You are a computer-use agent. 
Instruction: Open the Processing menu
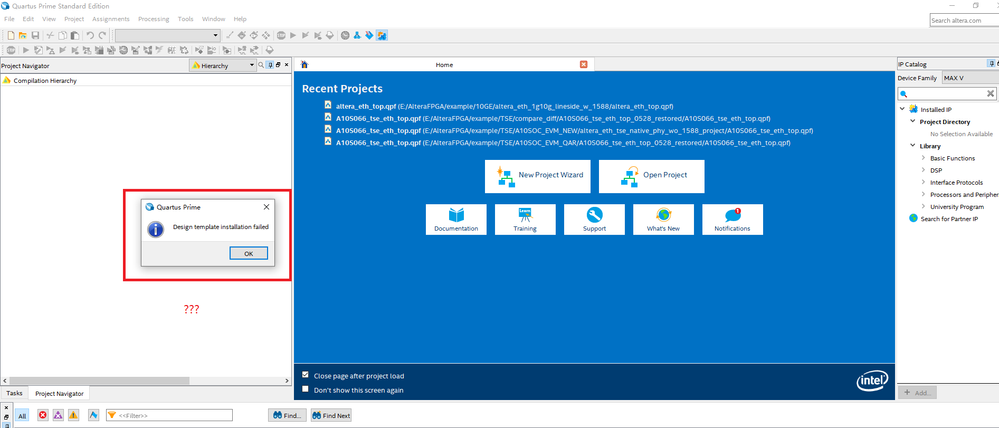click(154, 19)
